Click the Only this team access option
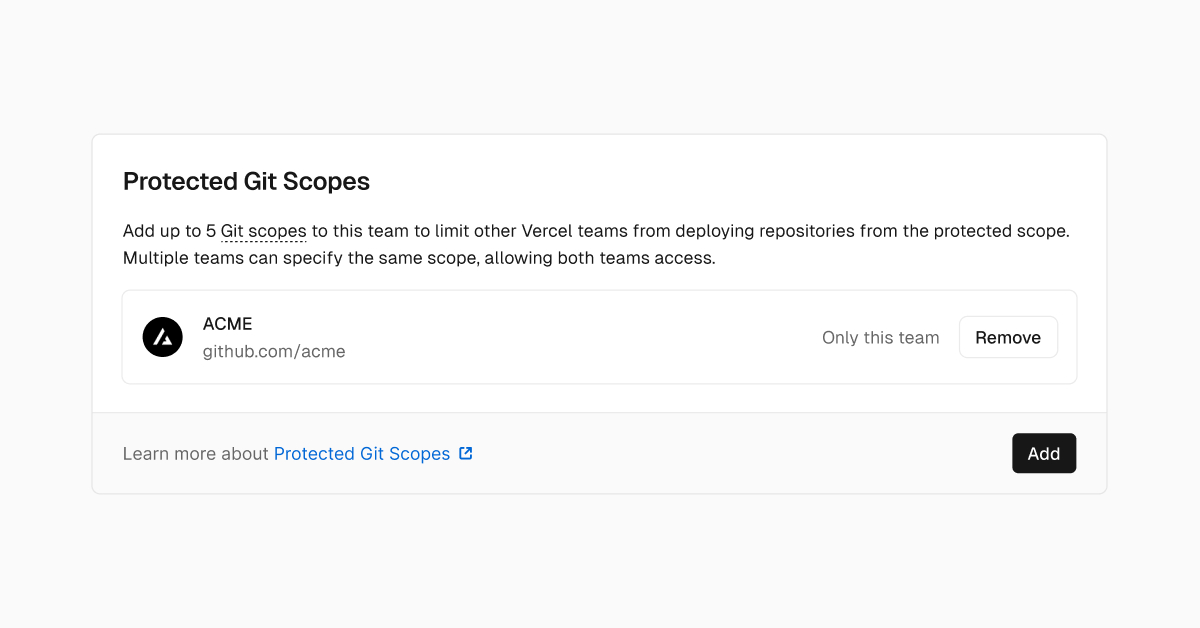1200x628 pixels. pos(880,337)
